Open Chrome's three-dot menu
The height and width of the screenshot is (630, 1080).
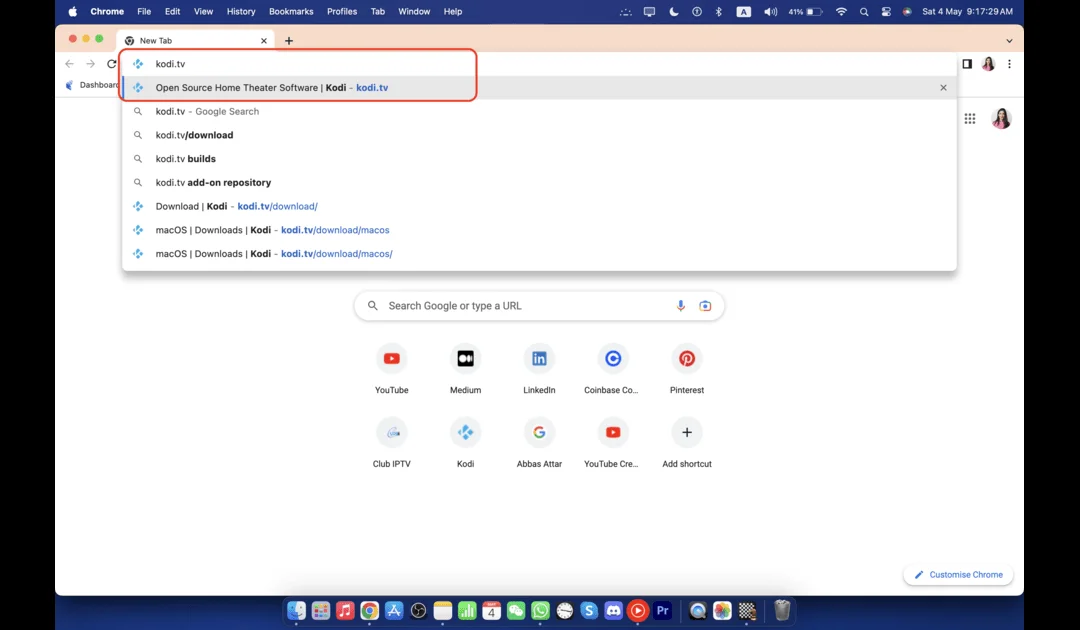pos(1010,63)
